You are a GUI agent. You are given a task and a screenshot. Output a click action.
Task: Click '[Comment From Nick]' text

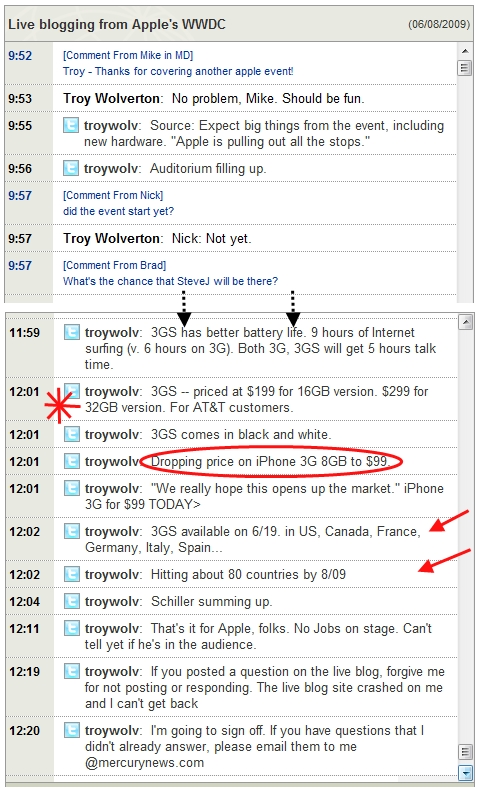[113, 195]
